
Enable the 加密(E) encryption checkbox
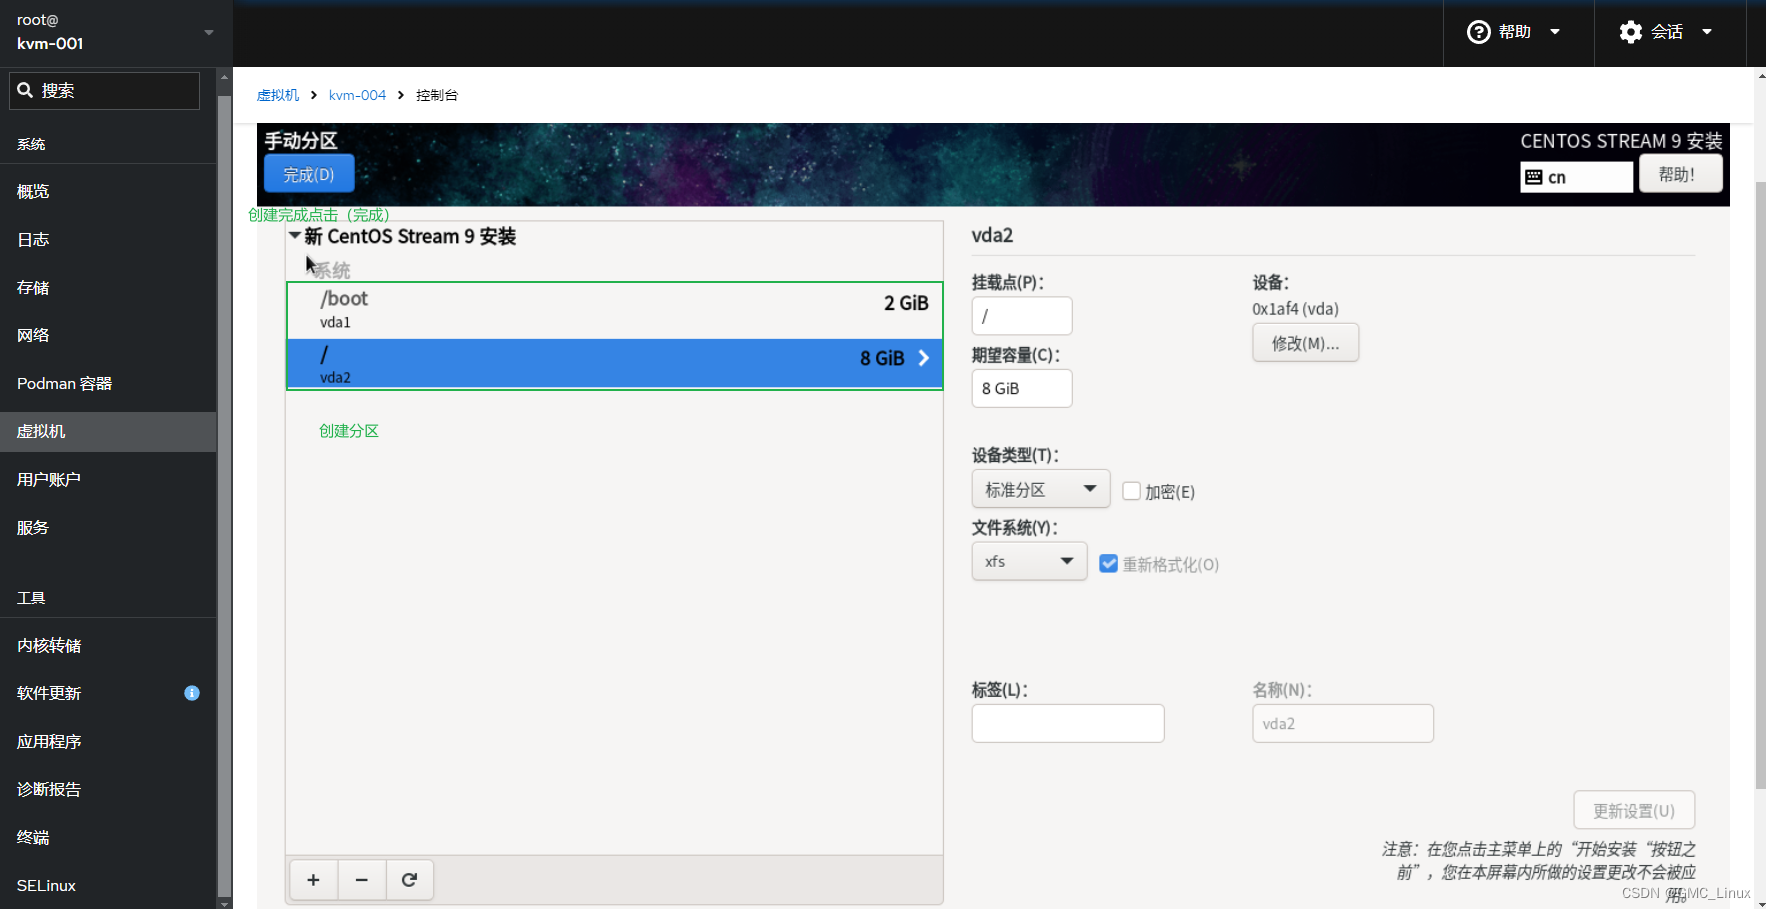pyautogui.click(x=1131, y=491)
